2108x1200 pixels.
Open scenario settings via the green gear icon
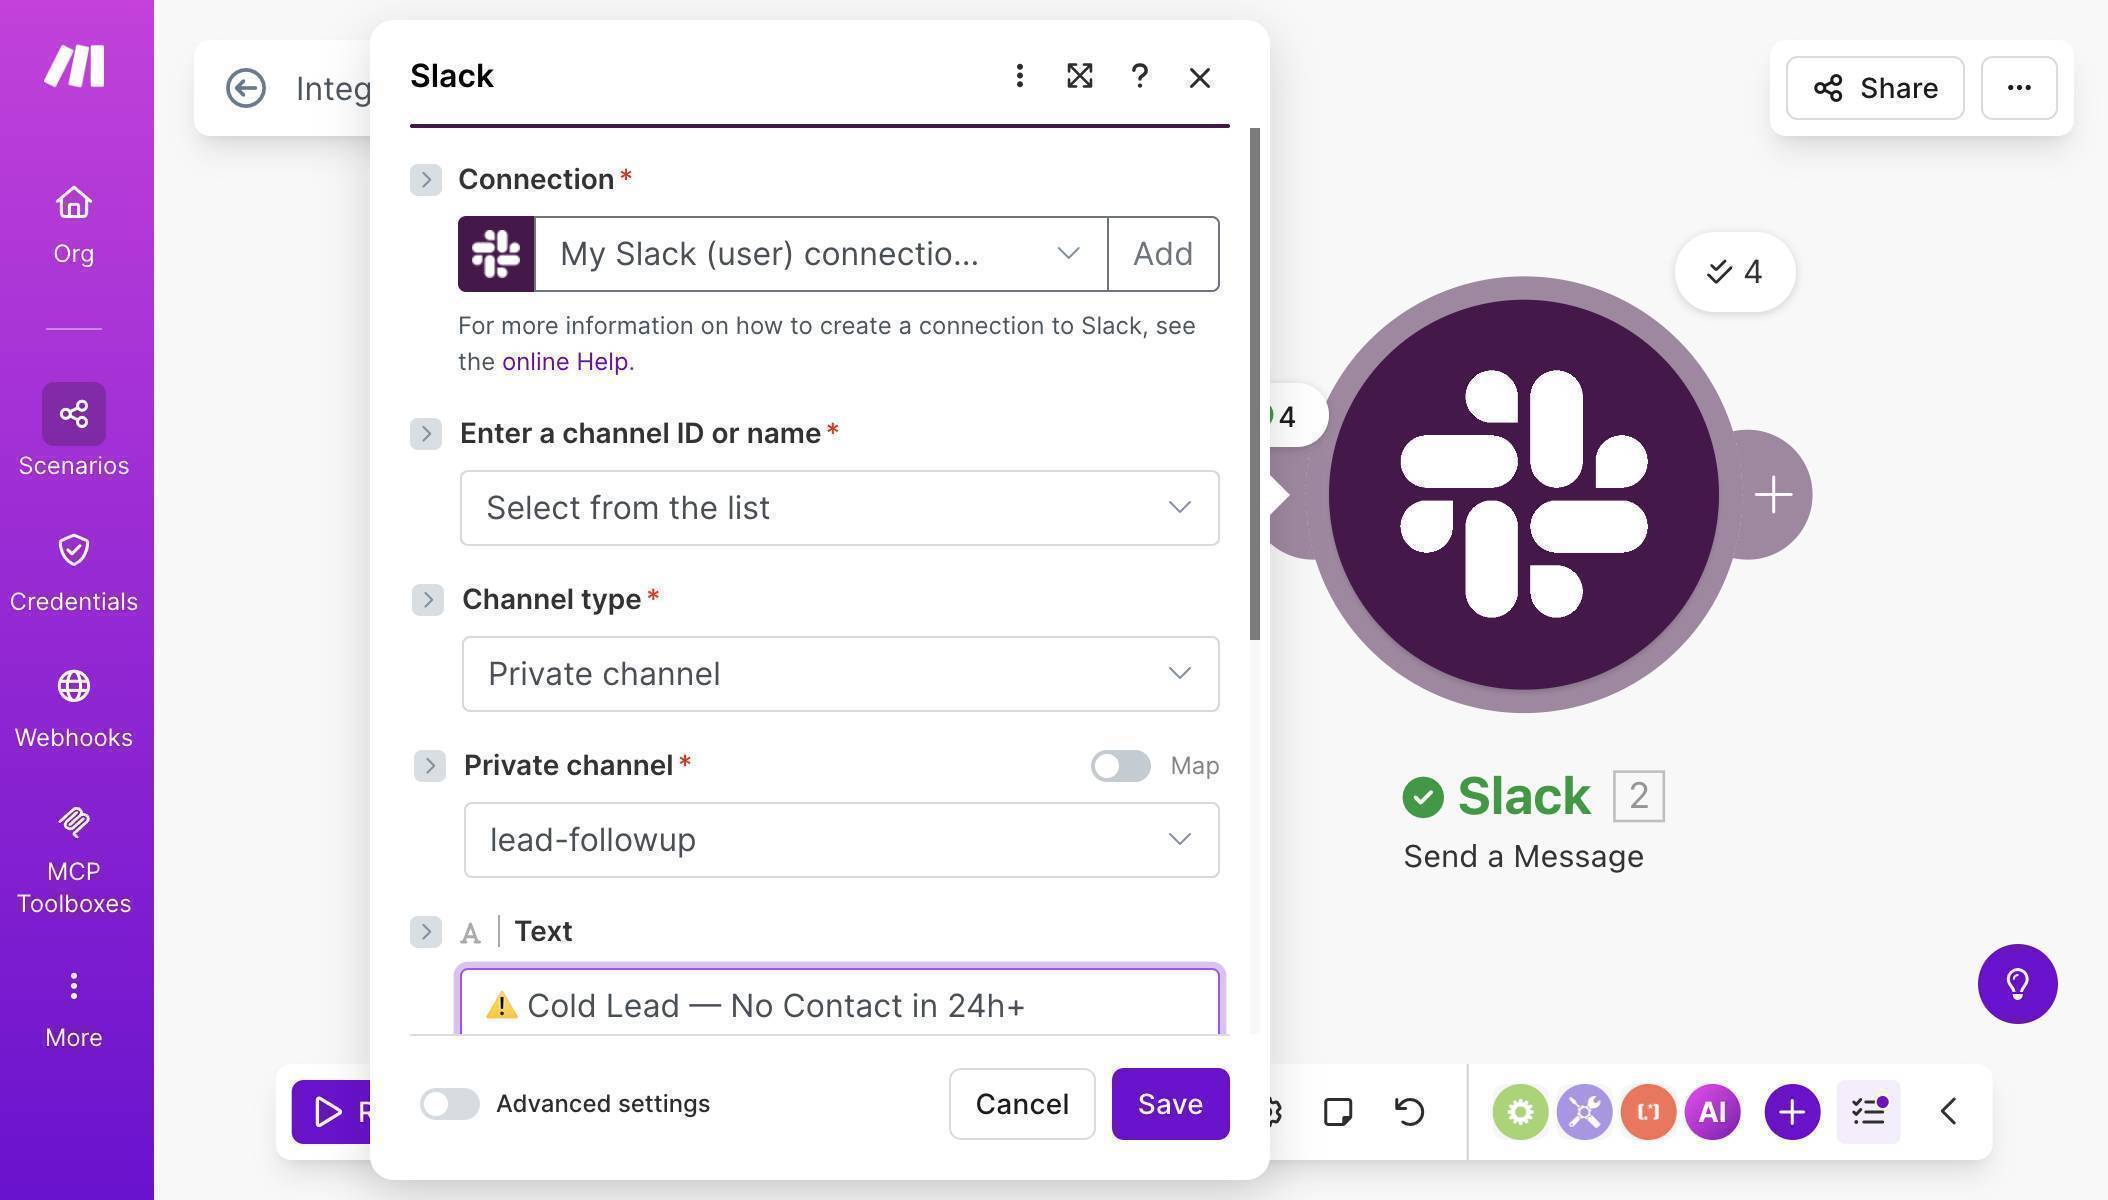(x=1521, y=1111)
